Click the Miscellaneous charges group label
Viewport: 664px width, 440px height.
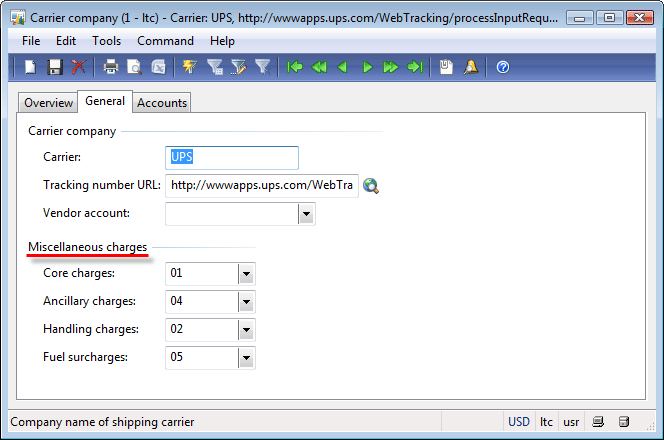point(88,247)
